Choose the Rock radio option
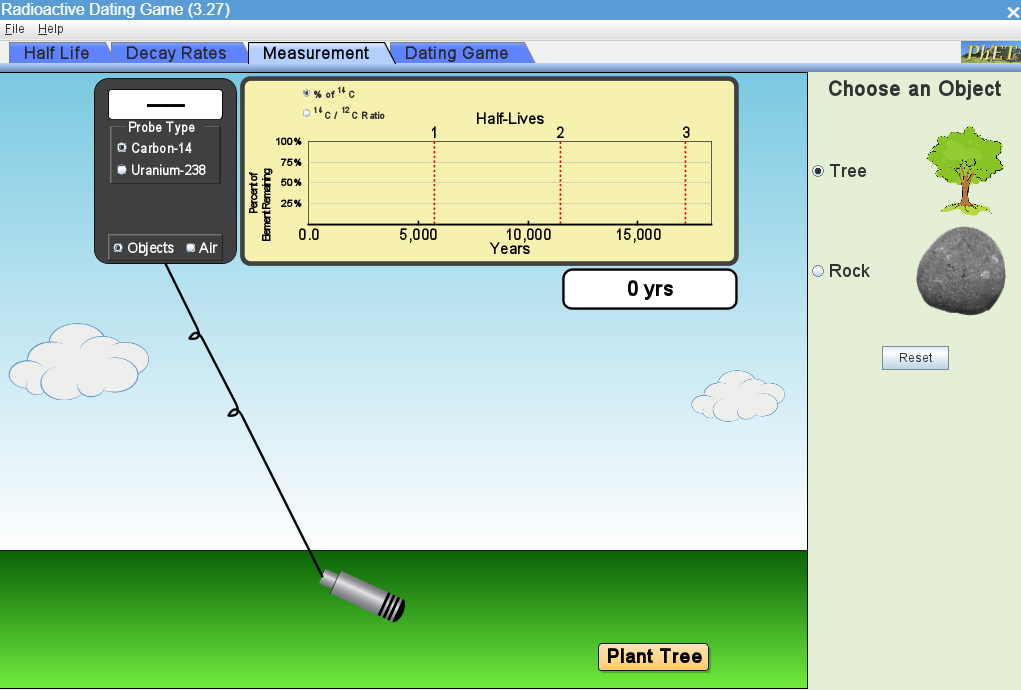 [x=818, y=271]
